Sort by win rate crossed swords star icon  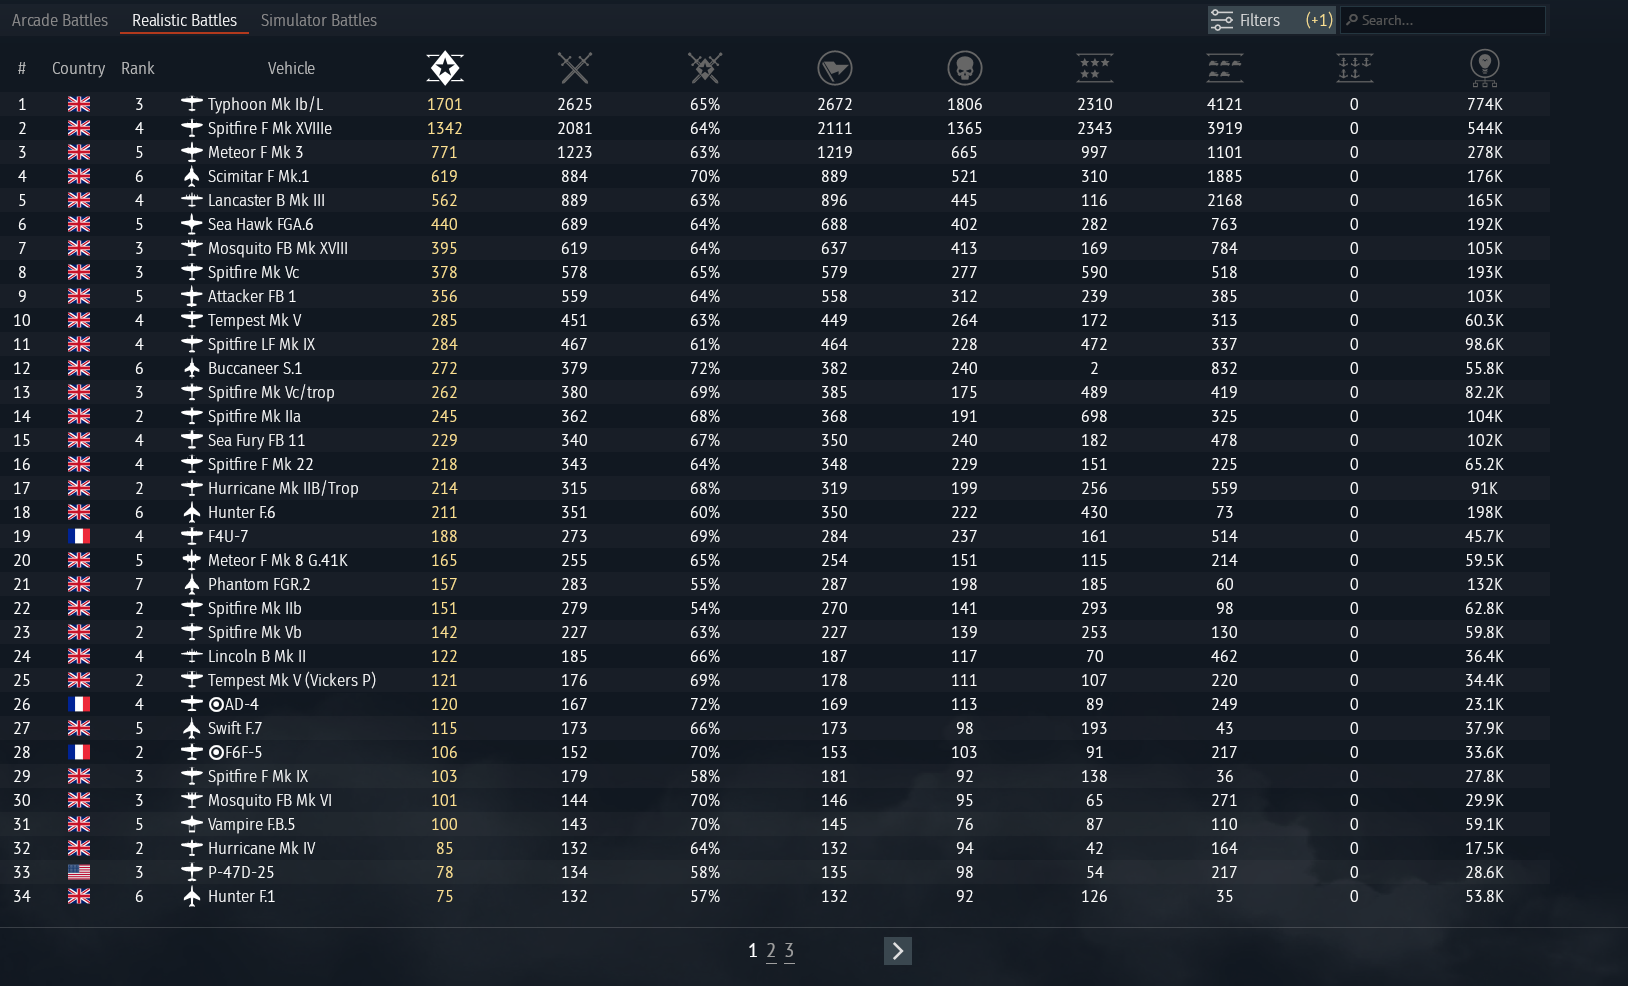(x=705, y=68)
